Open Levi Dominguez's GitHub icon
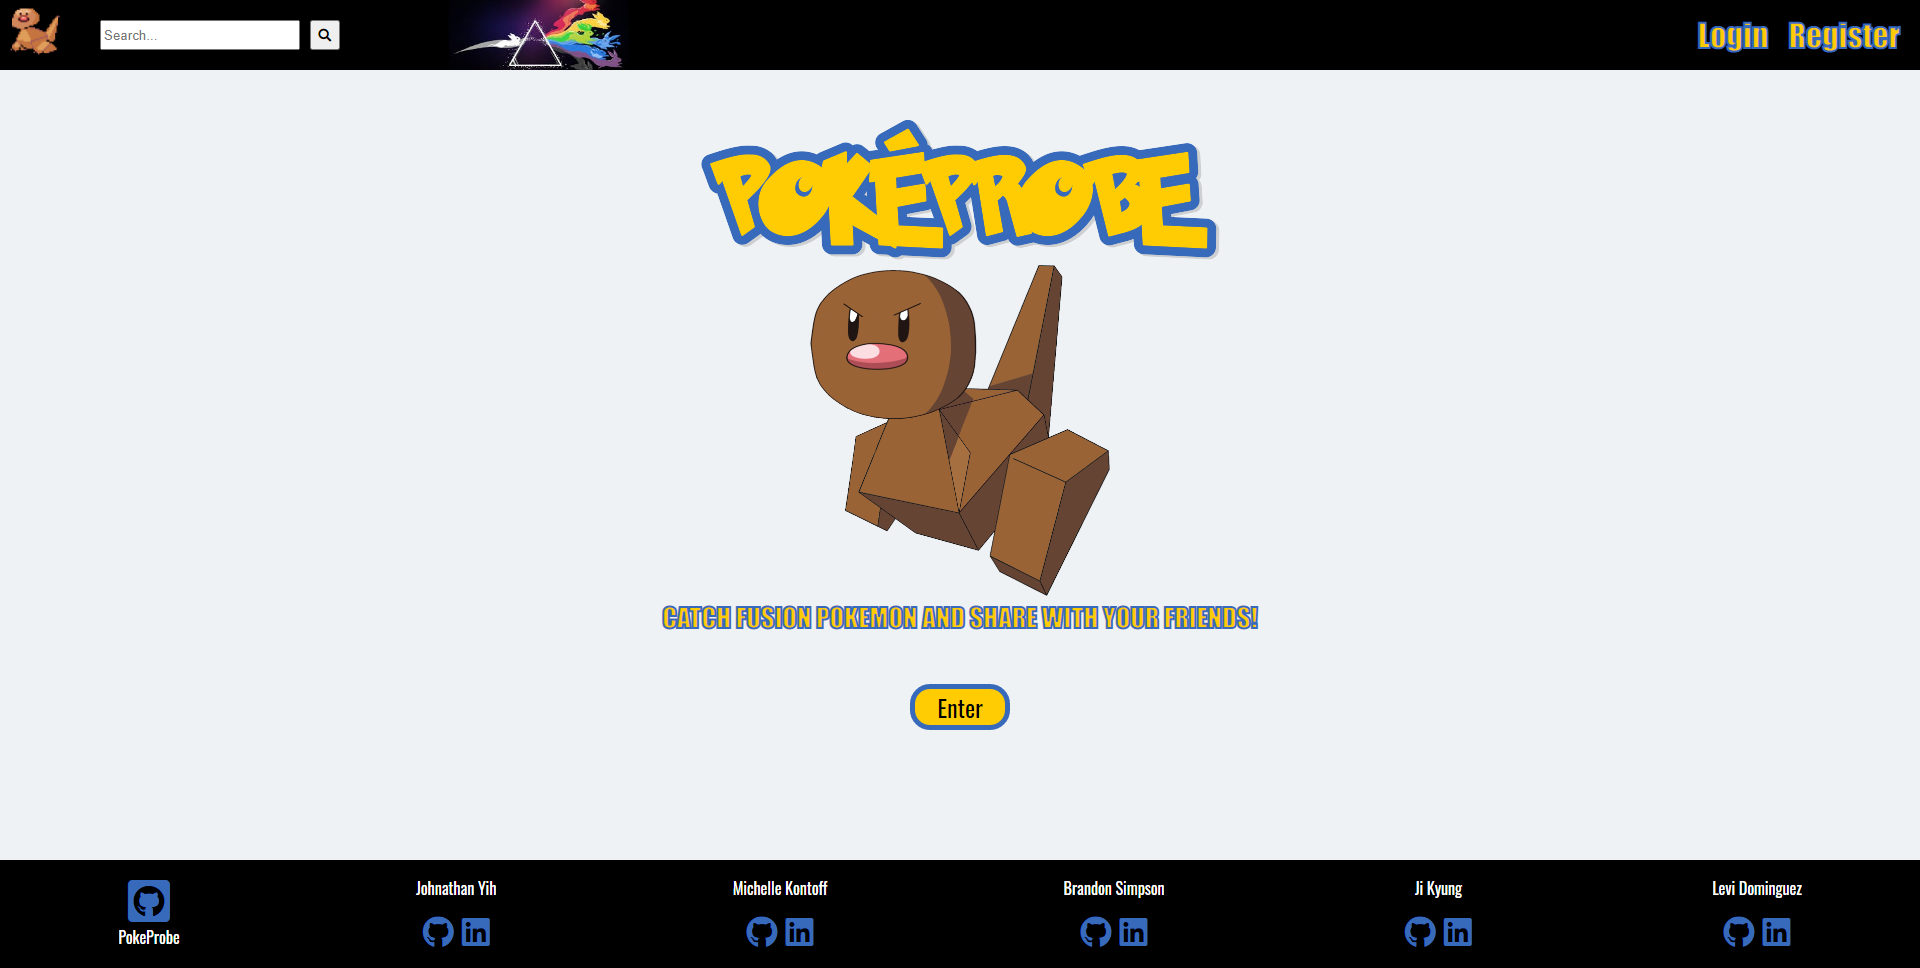Viewport: 1920px width, 968px height. tap(1739, 932)
